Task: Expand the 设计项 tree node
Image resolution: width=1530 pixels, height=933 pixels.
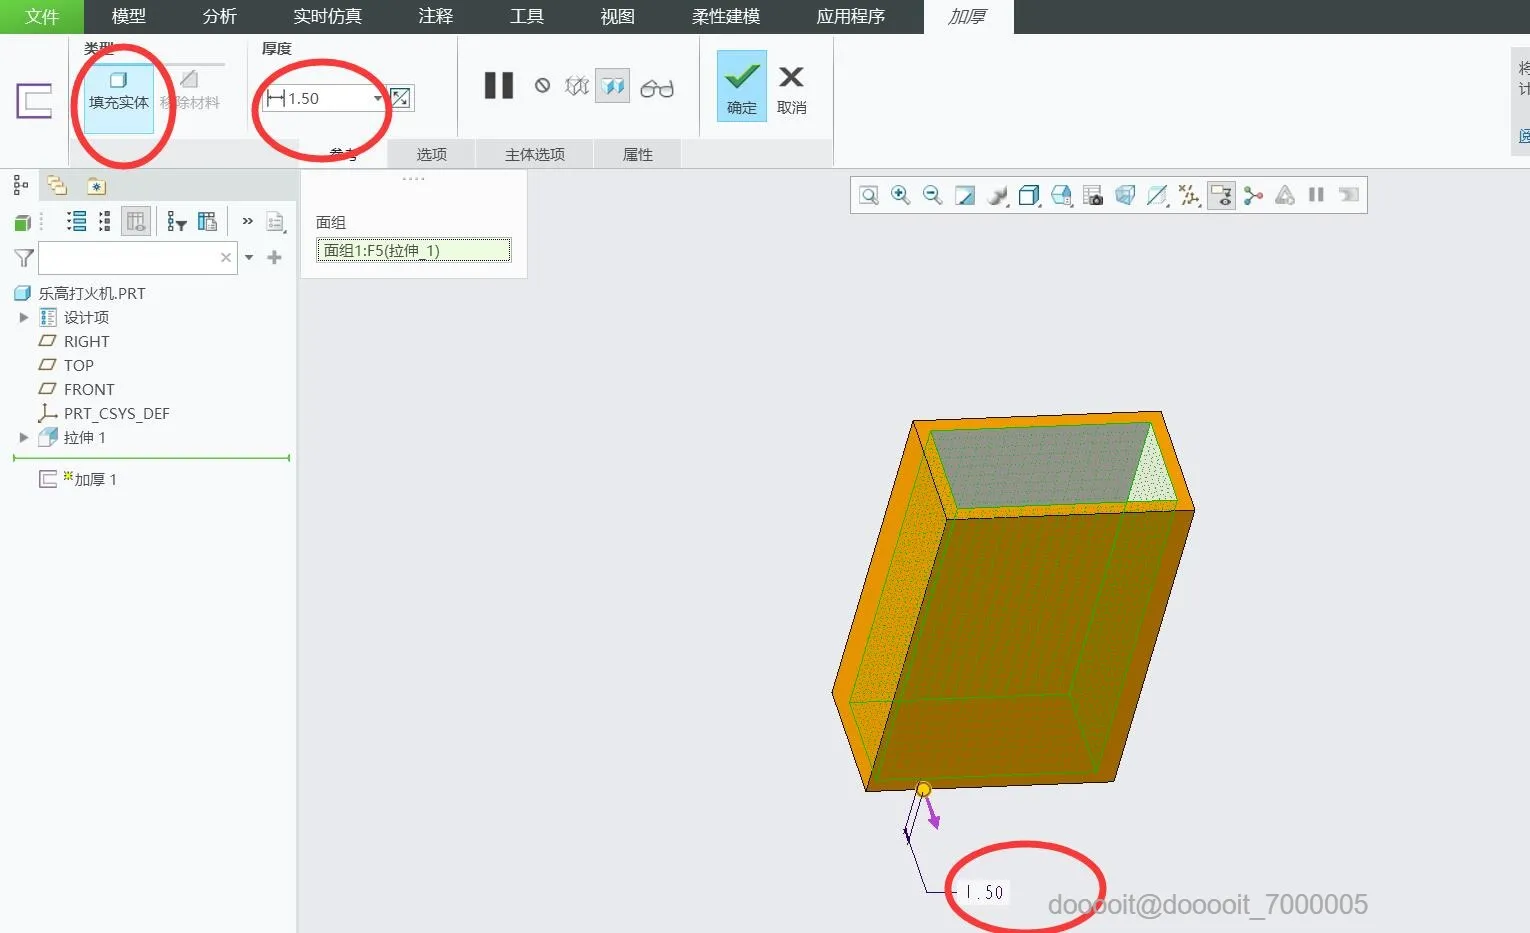Action: tap(24, 317)
